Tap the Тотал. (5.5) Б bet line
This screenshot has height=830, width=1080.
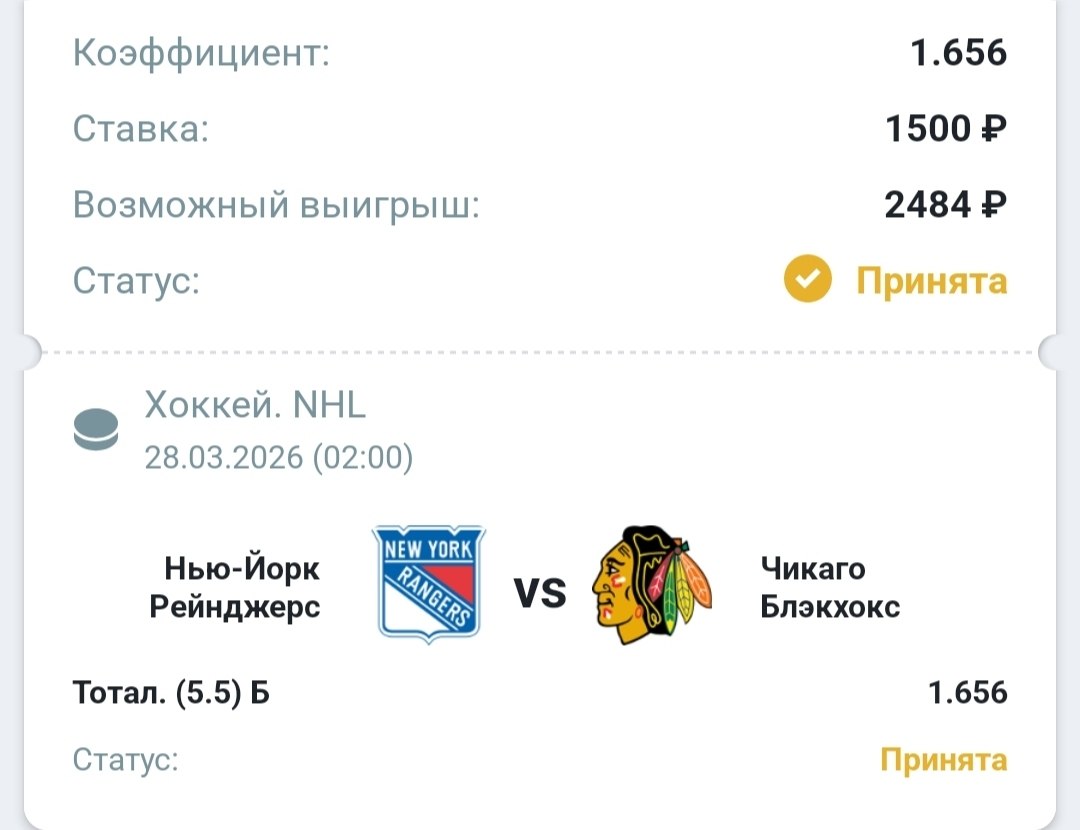(x=171, y=692)
